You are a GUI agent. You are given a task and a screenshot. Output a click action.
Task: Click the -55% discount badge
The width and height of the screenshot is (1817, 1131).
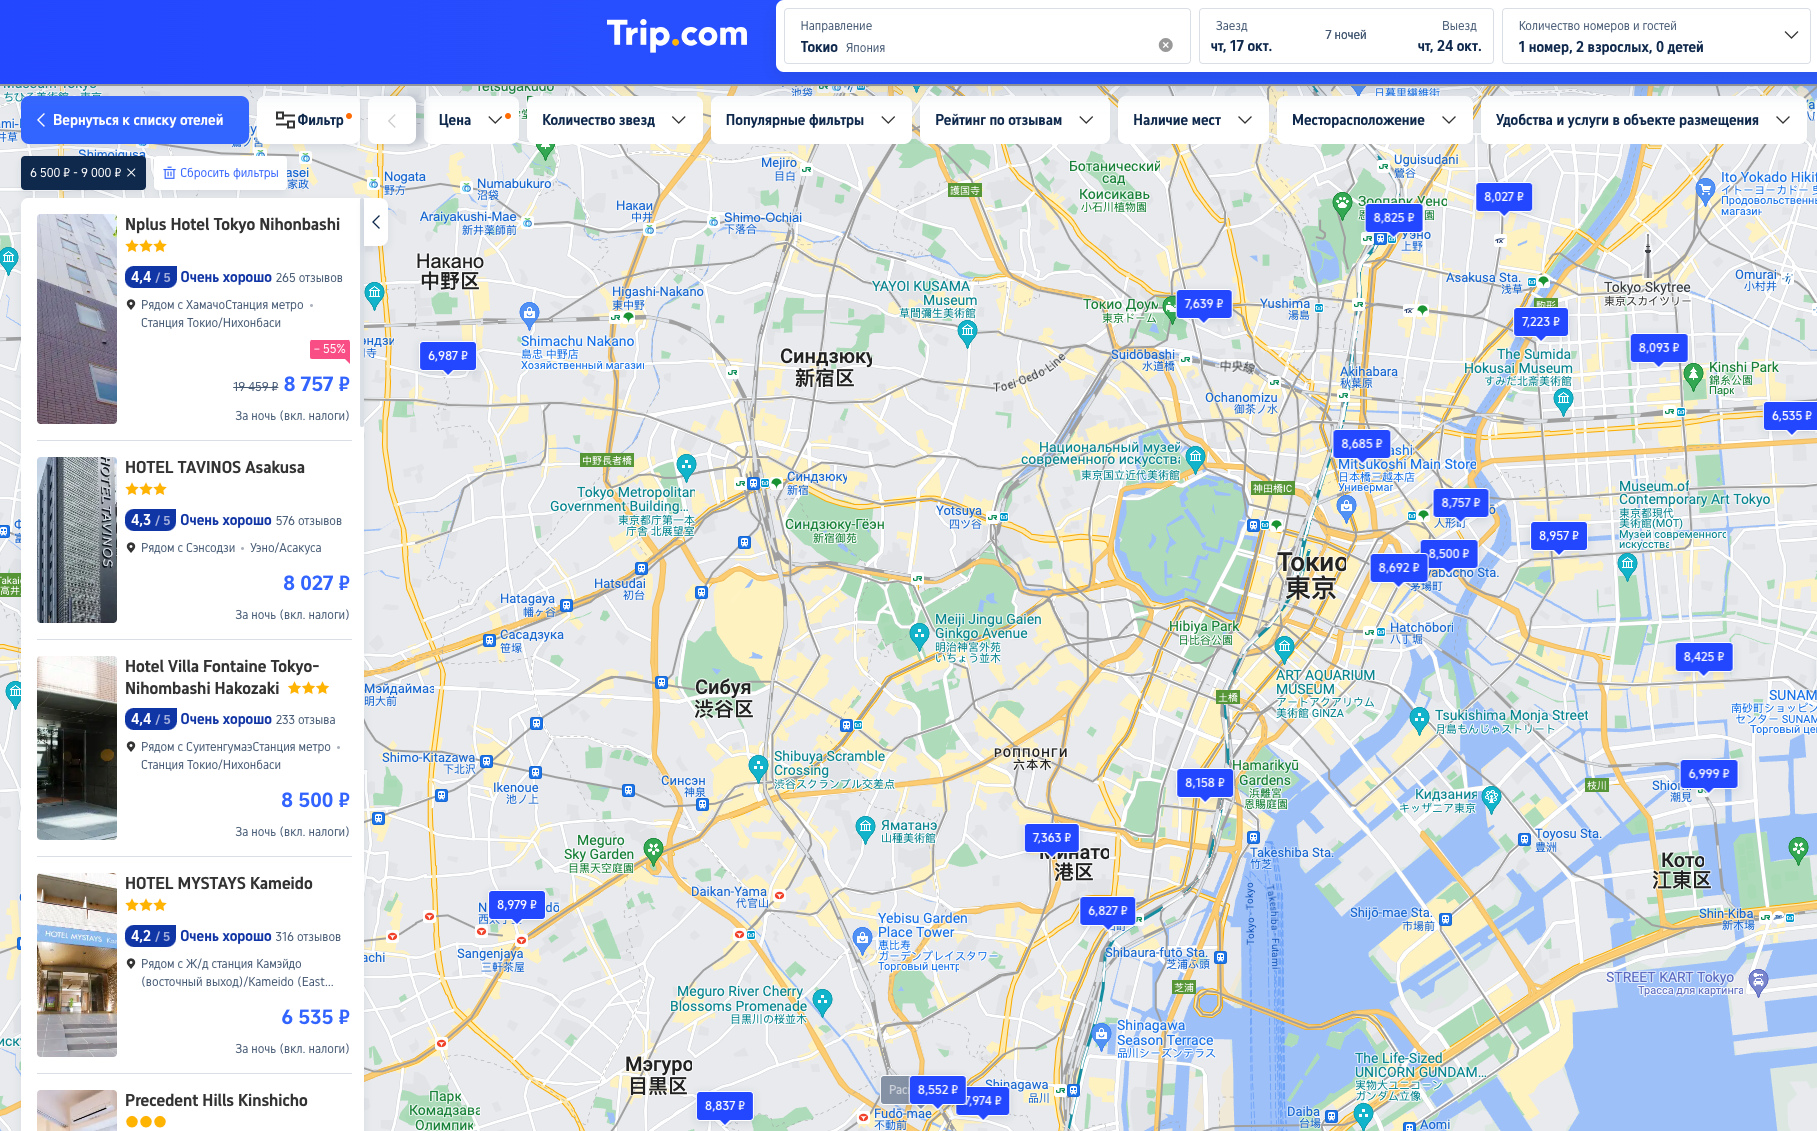(330, 349)
